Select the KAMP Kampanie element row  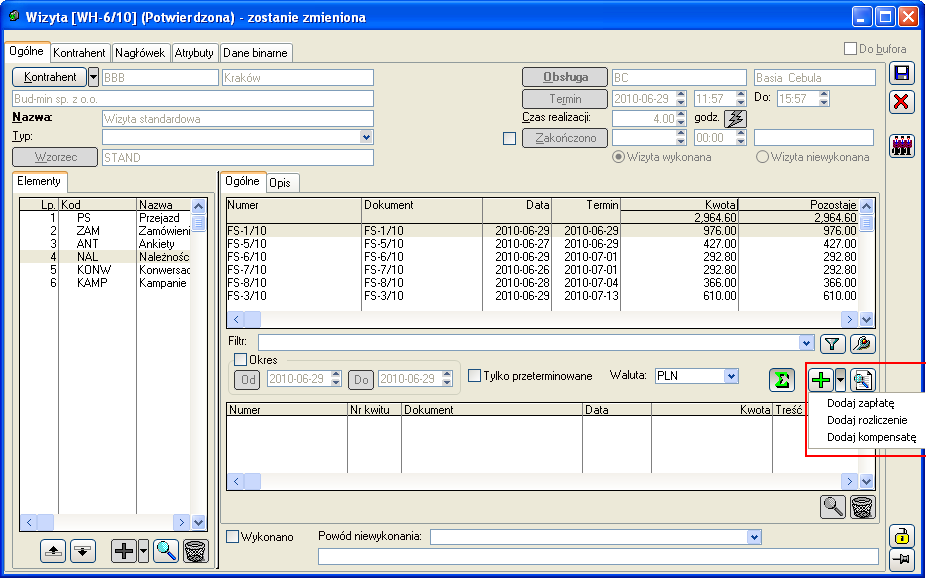click(106, 283)
